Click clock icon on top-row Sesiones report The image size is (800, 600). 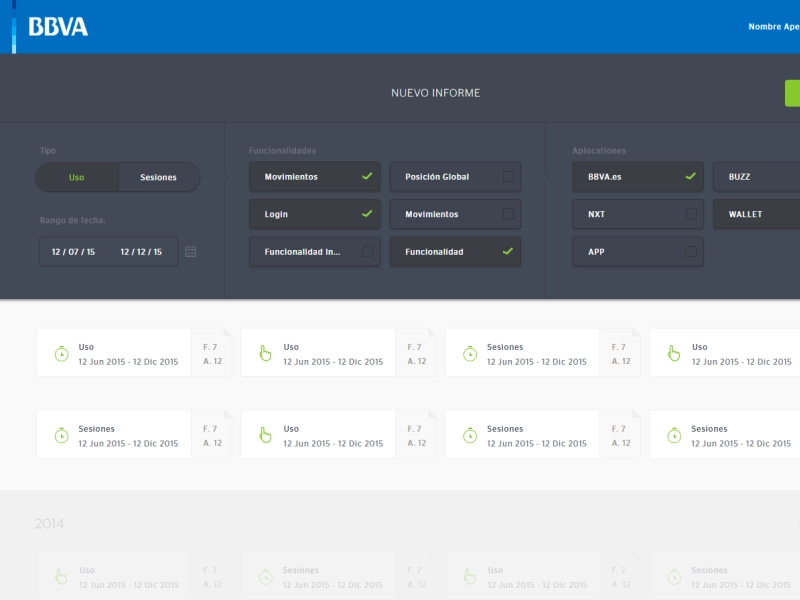(469, 353)
